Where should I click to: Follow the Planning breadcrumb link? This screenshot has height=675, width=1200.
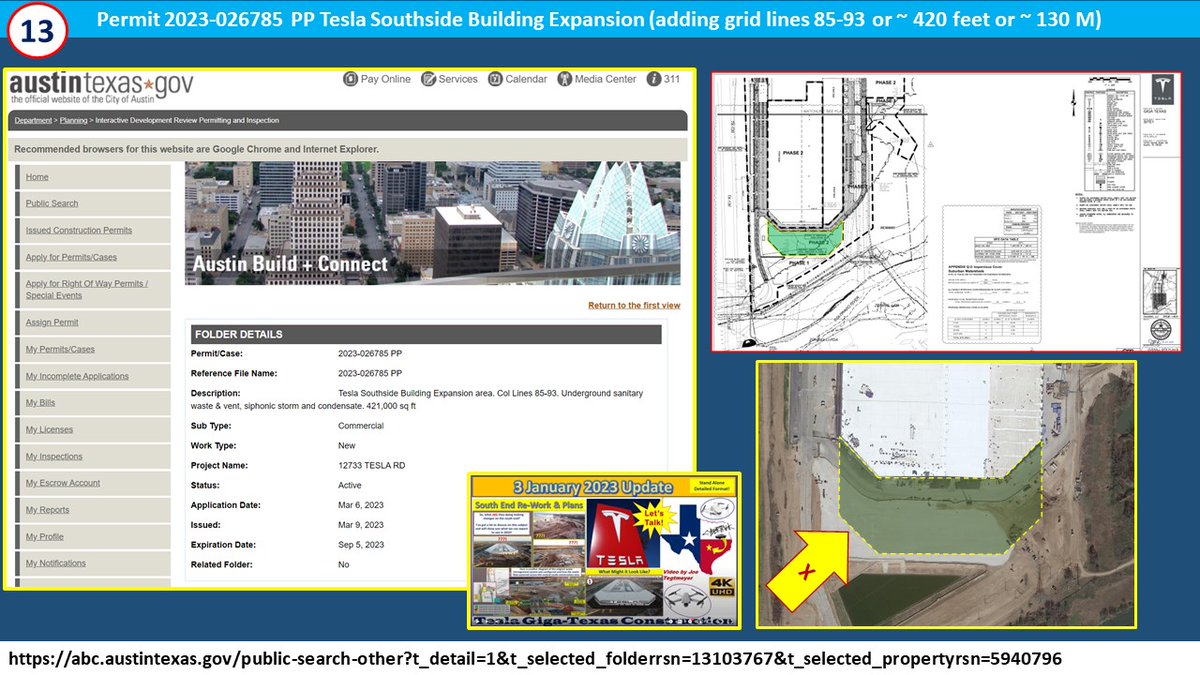click(73, 120)
